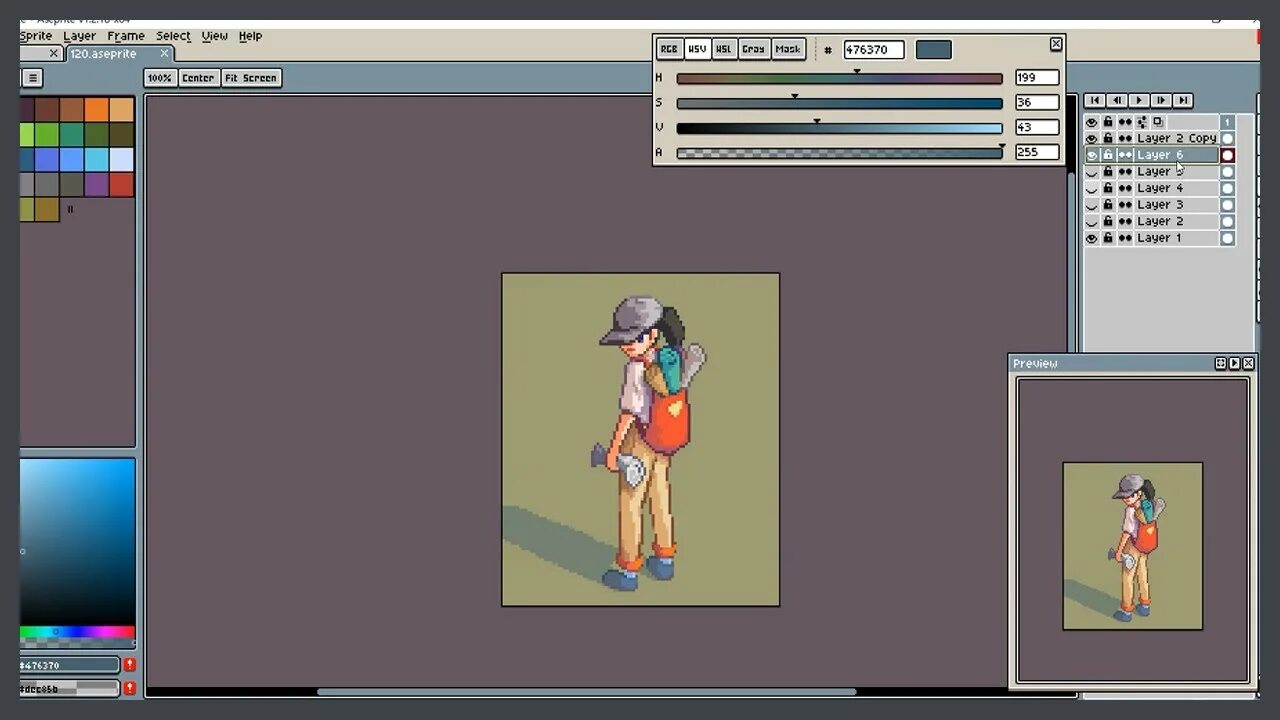Lock Layer 2 Copy
The width and height of the screenshot is (1280, 720).
1108,138
